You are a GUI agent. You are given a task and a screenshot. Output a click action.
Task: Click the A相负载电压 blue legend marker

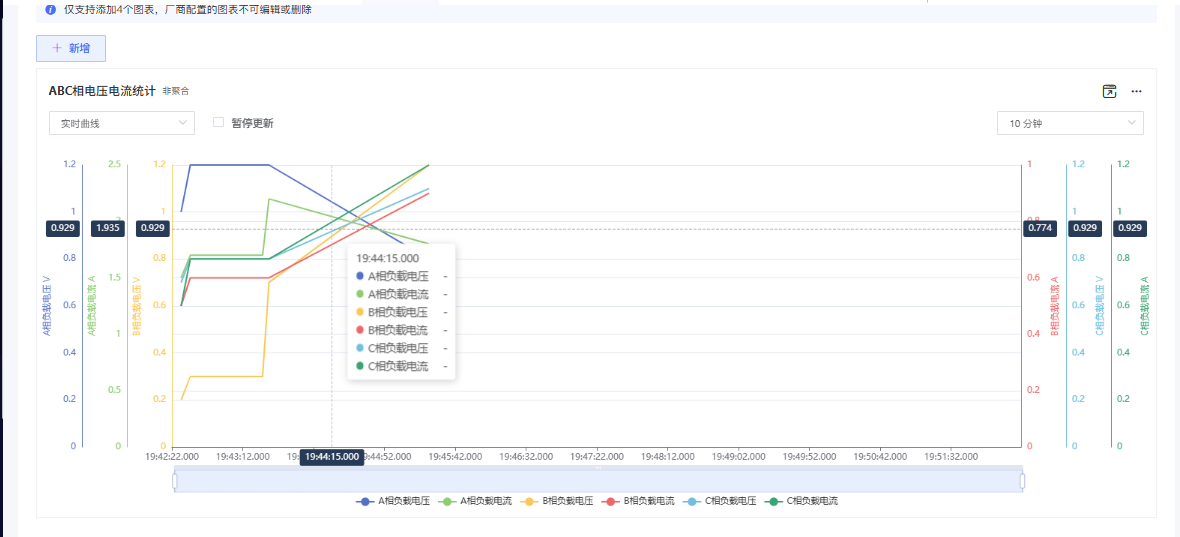(x=366, y=501)
